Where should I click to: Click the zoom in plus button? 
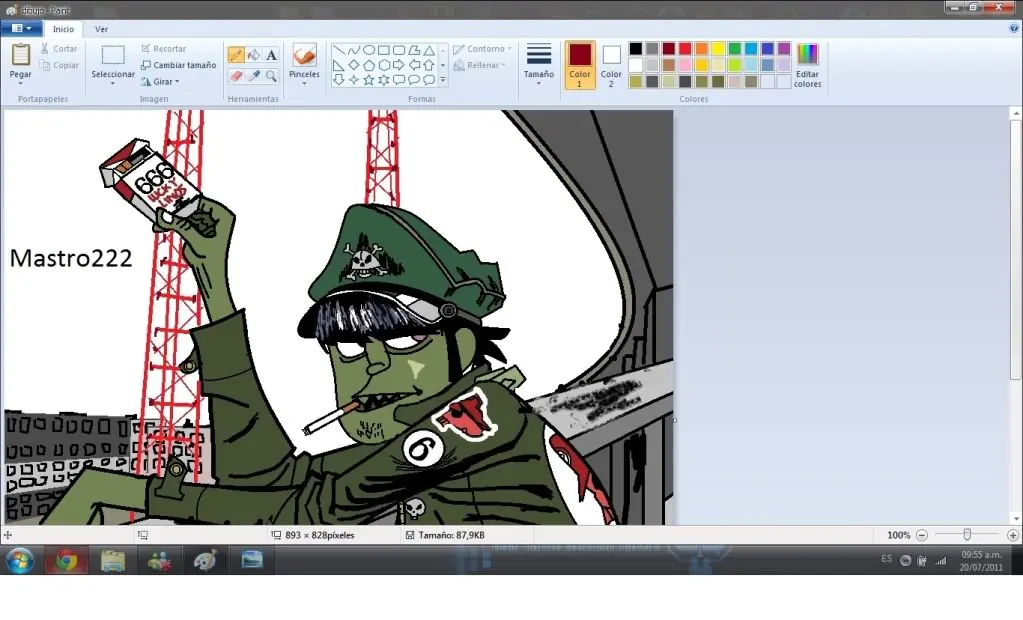coord(1013,535)
